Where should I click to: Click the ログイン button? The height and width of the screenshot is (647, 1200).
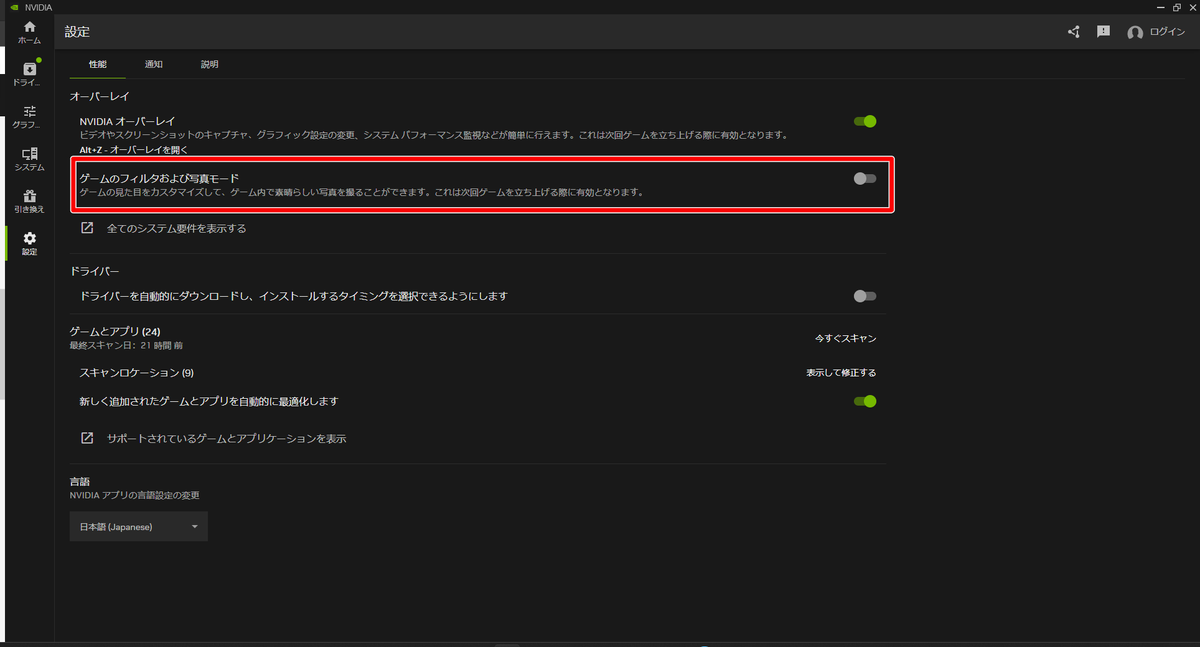(1167, 32)
